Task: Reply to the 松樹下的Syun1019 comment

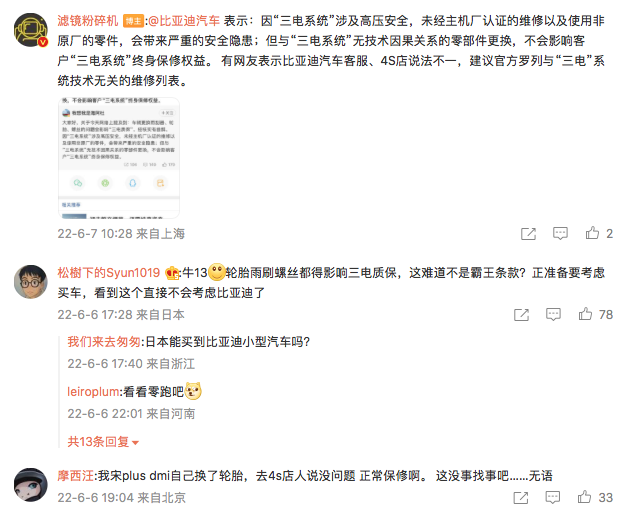Action: [x=553, y=315]
